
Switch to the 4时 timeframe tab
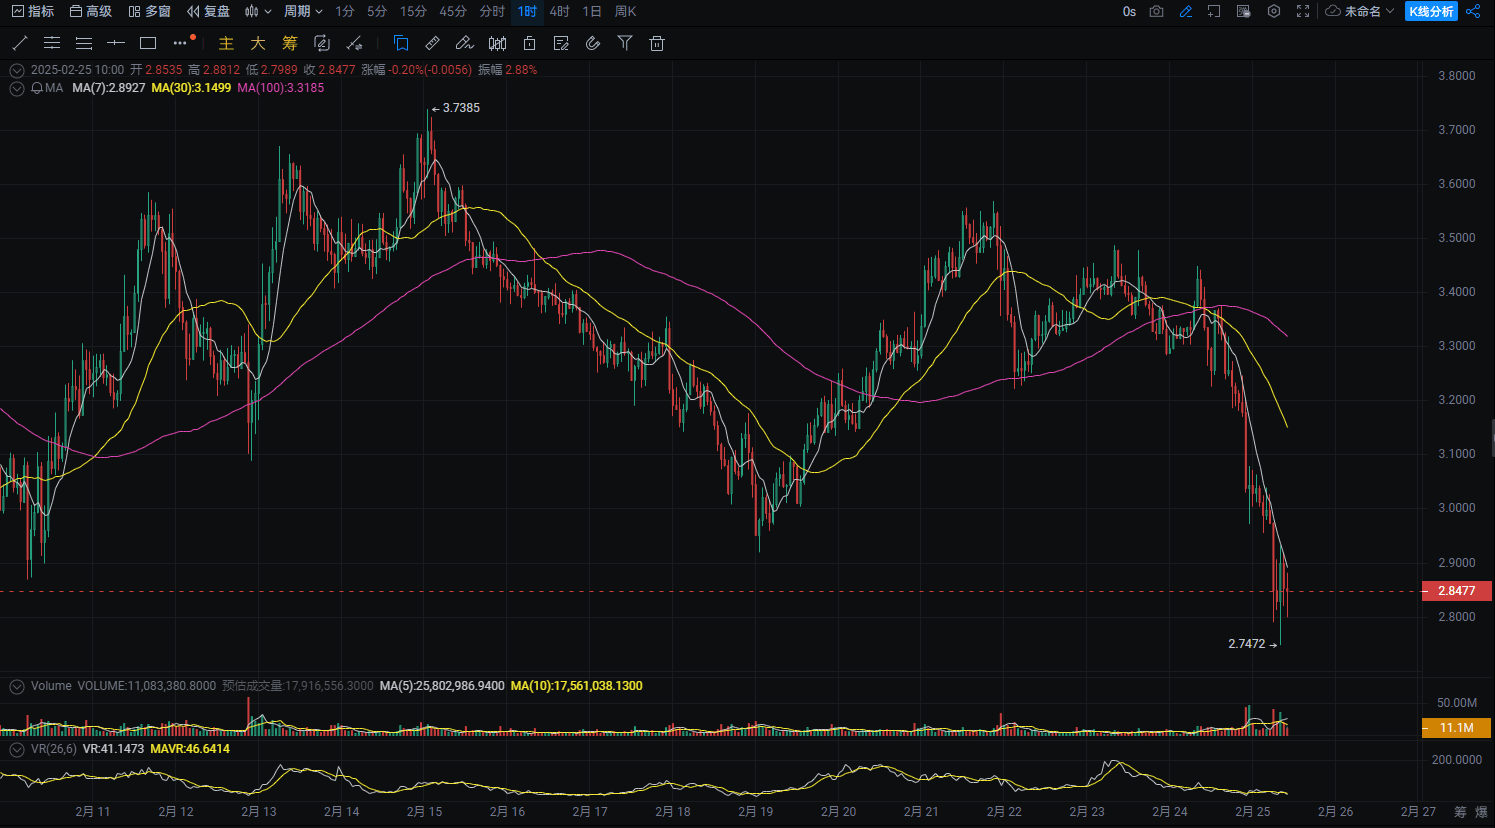coord(560,11)
